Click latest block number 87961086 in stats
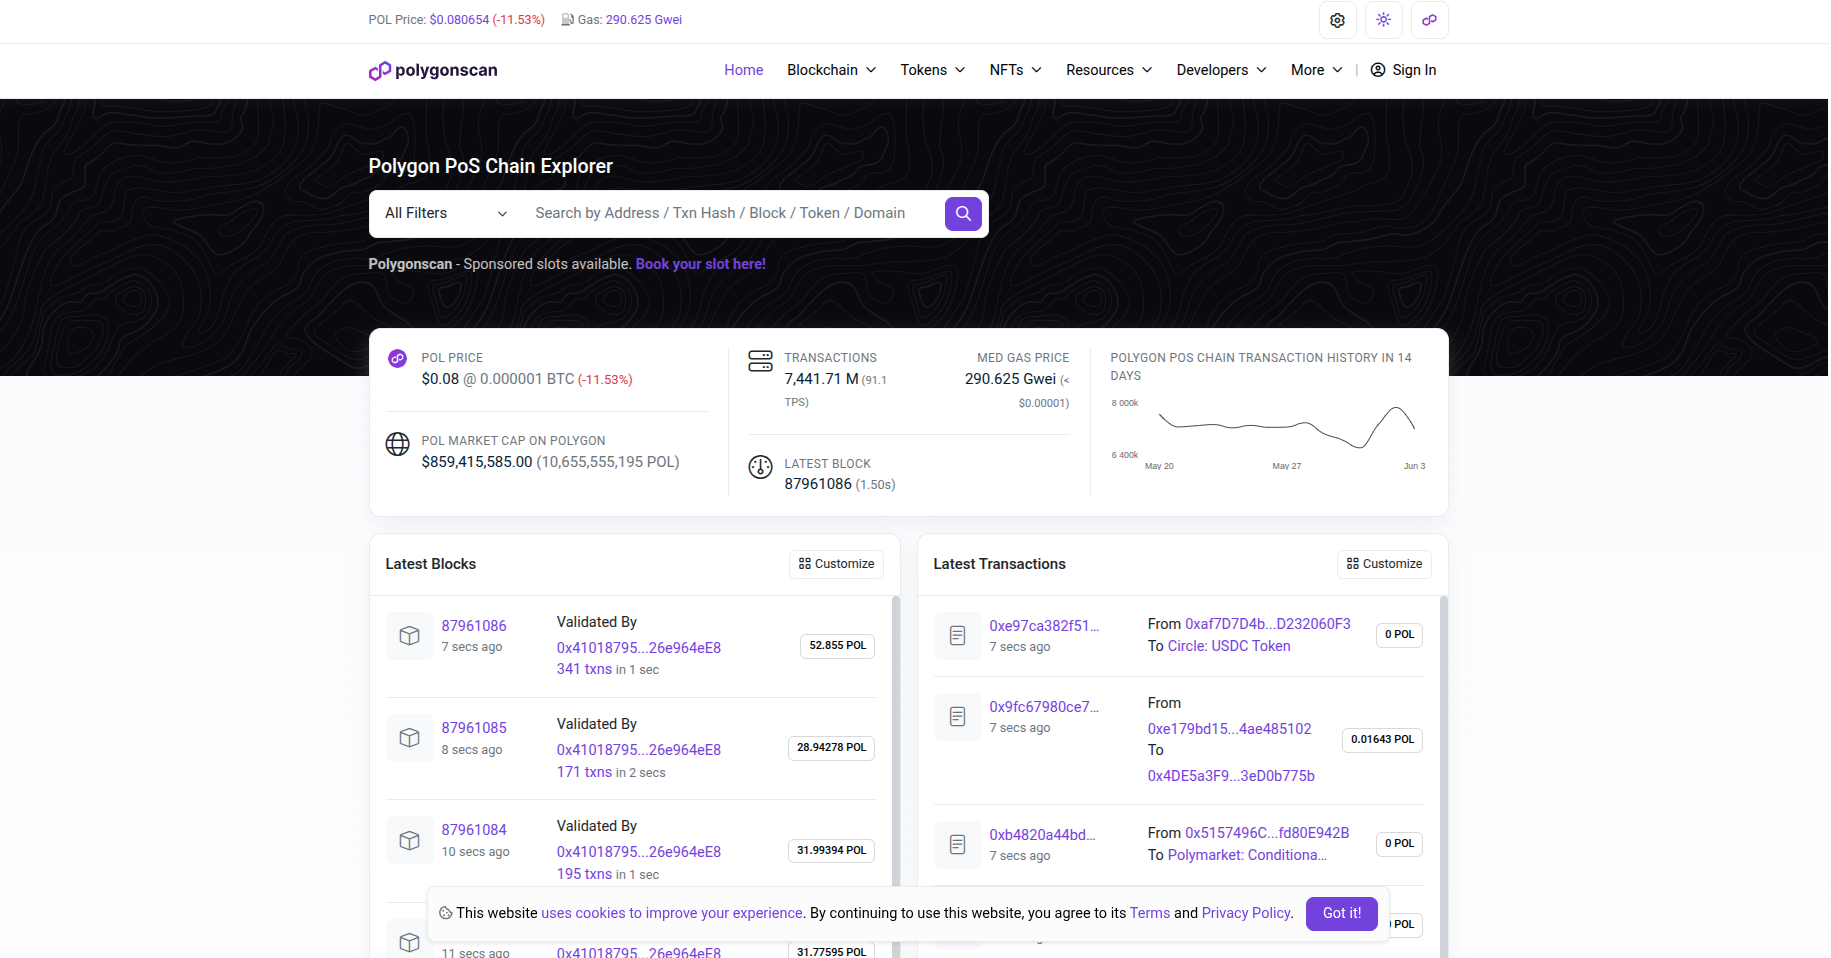 [x=818, y=484]
